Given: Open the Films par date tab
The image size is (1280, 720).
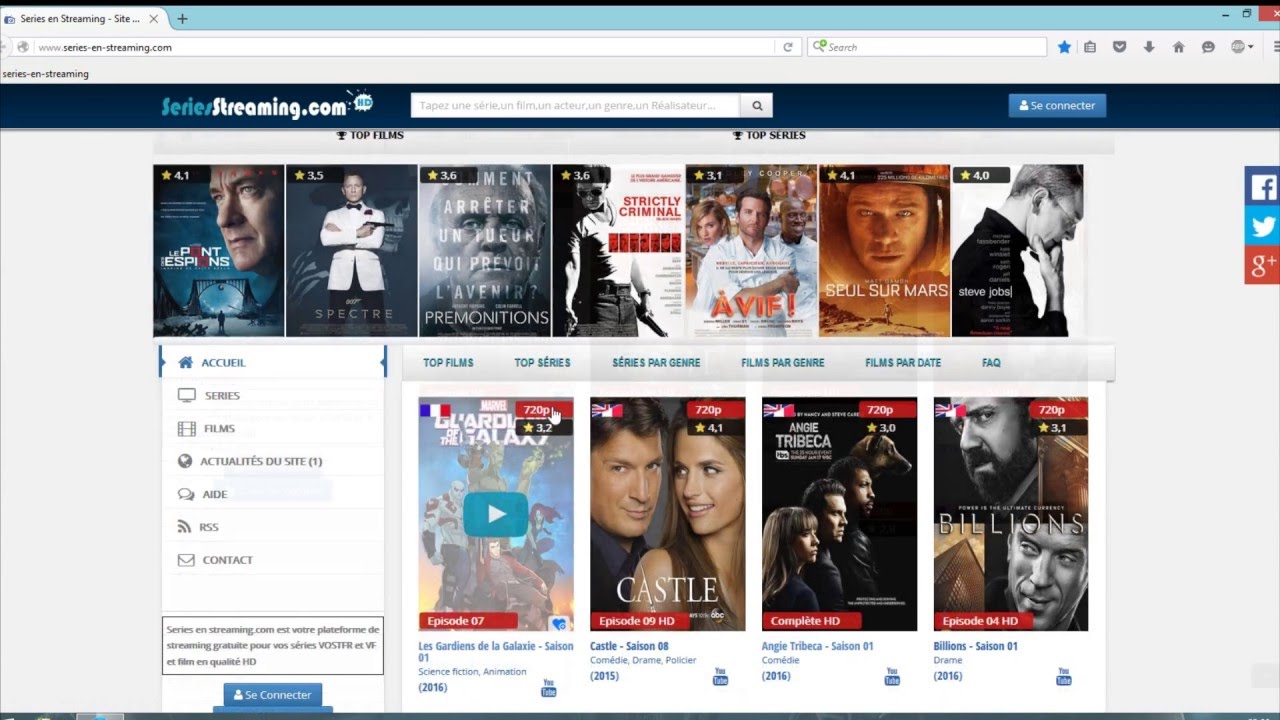Looking at the screenshot, I should [x=903, y=363].
